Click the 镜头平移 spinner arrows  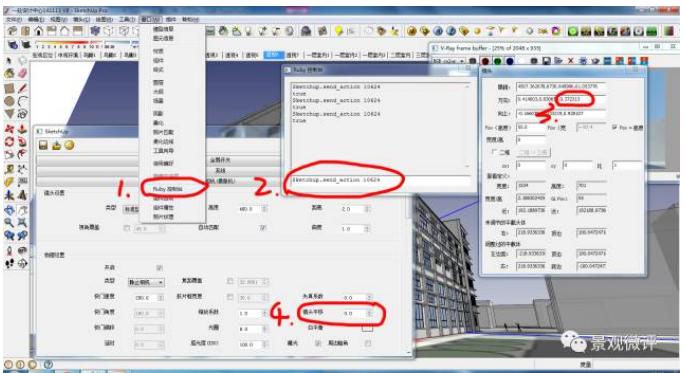pos(369,313)
